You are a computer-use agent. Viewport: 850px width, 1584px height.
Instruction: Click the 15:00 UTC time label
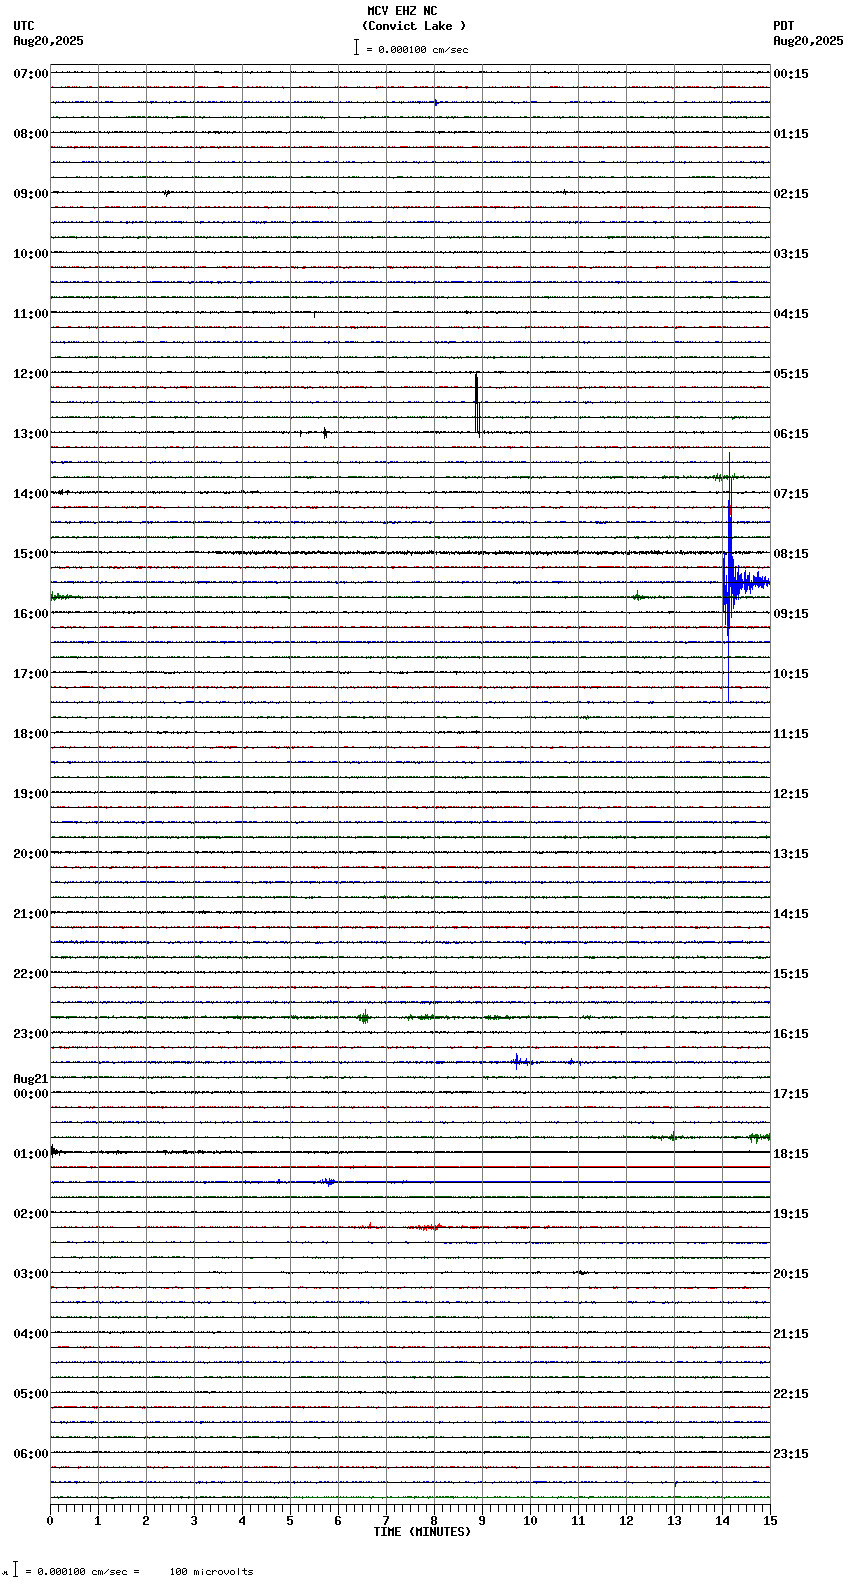coord(31,554)
